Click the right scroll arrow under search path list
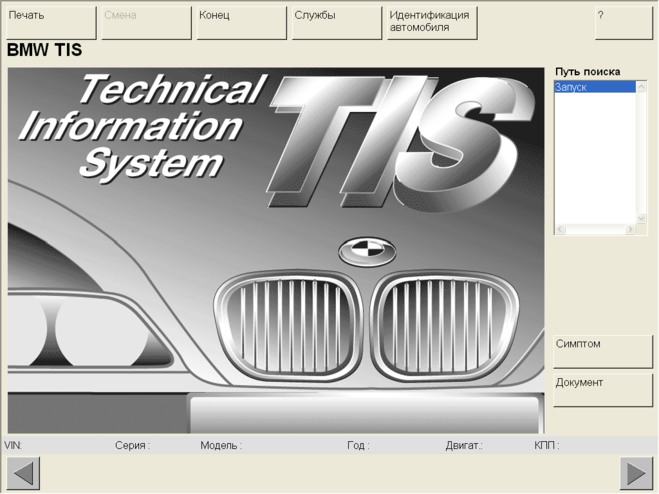659x494 pixels. tap(631, 229)
